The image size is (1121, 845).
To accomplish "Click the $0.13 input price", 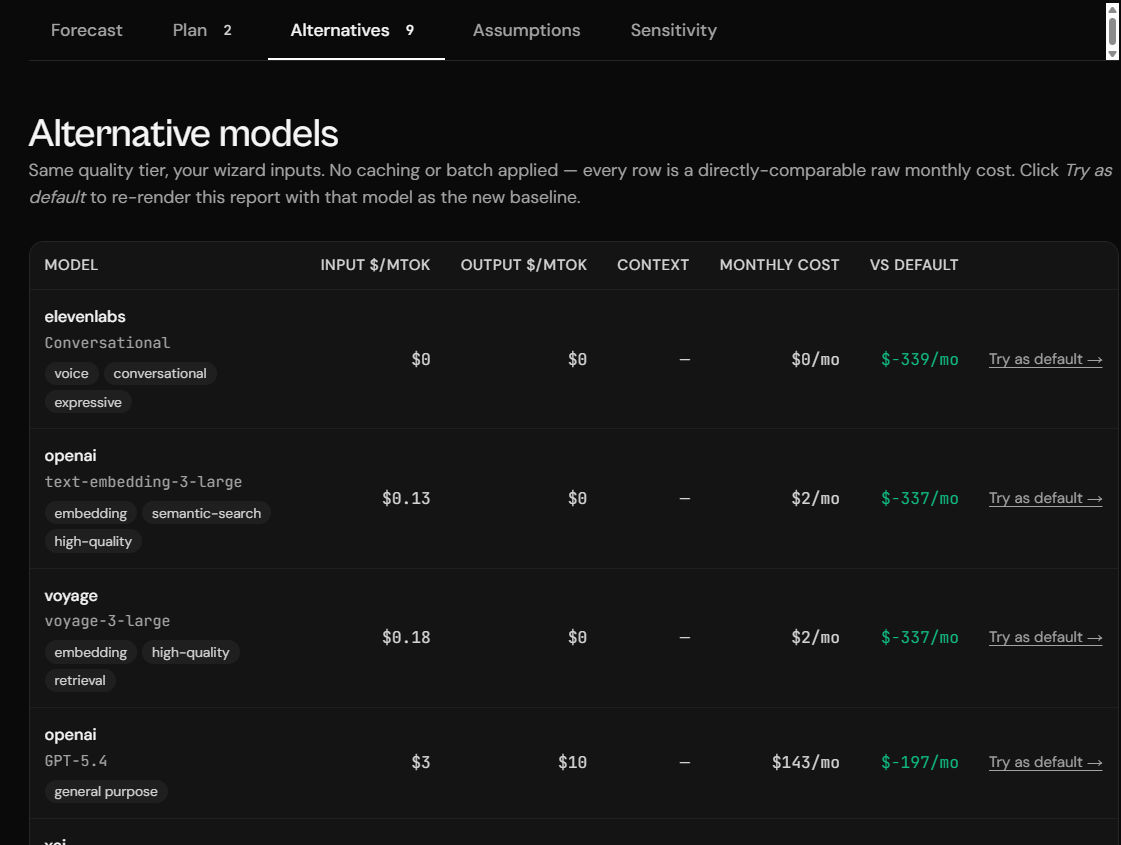I will (406, 498).
